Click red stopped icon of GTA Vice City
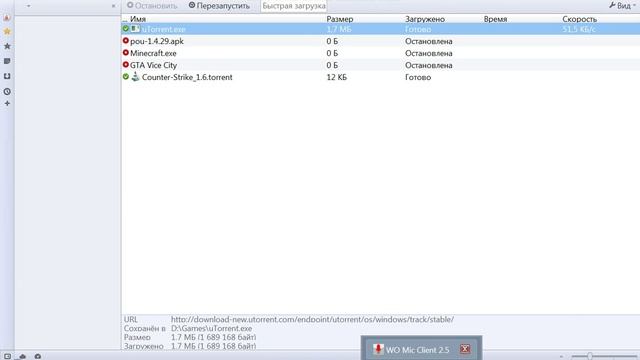 (x=126, y=64)
